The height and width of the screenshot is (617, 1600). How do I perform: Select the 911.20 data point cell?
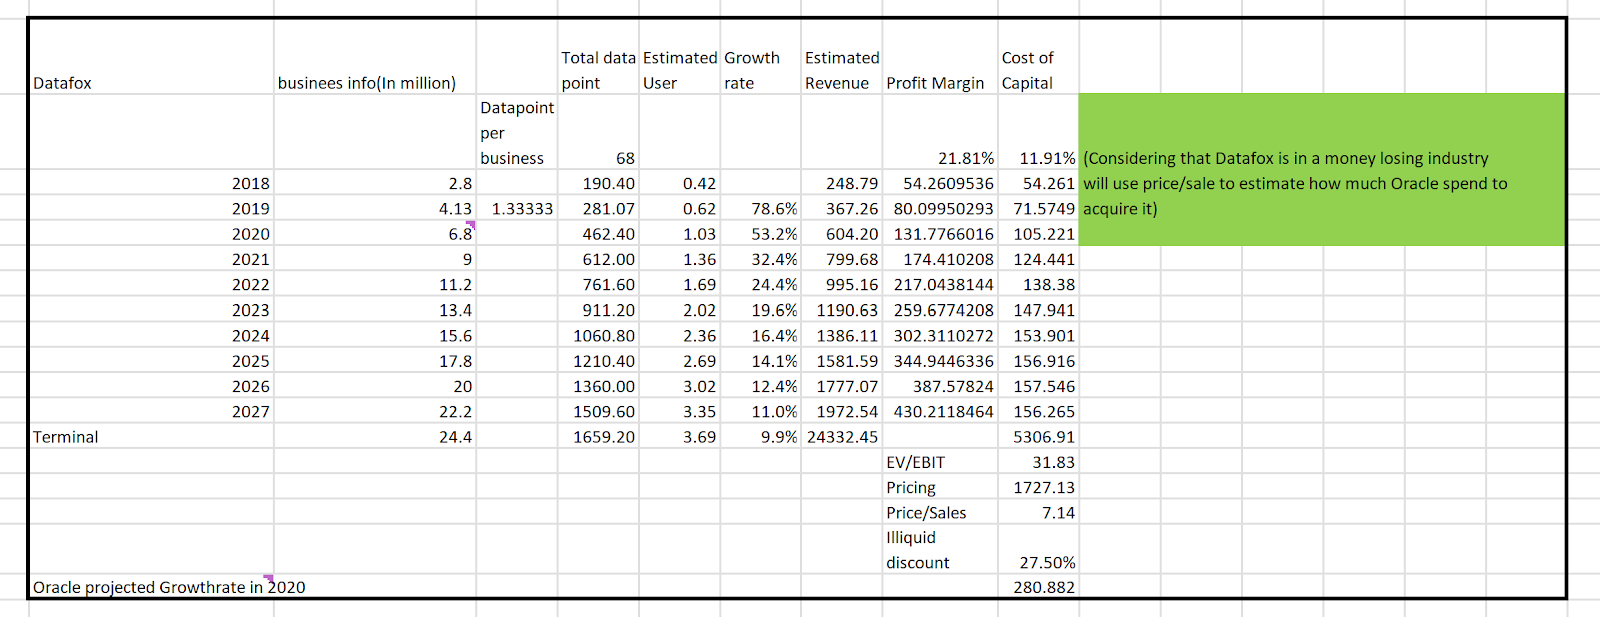coord(598,310)
